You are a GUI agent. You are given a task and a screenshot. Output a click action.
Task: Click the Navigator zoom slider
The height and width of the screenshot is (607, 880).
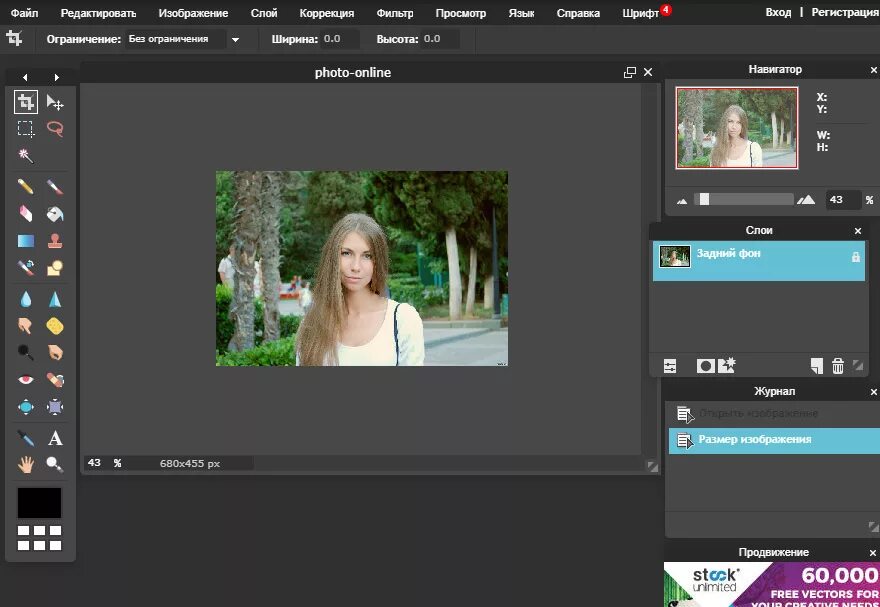744,199
